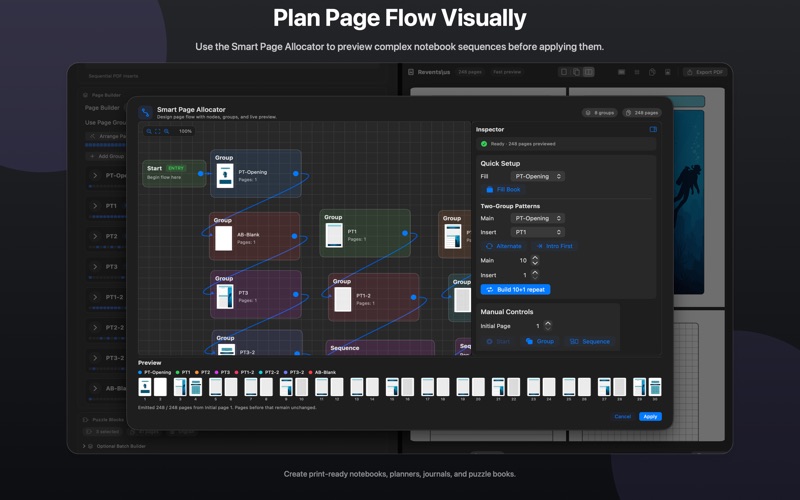Toggle the Inspector panel sidebar icon
The height and width of the screenshot is (500, 800).
click(x=653, y=129)
